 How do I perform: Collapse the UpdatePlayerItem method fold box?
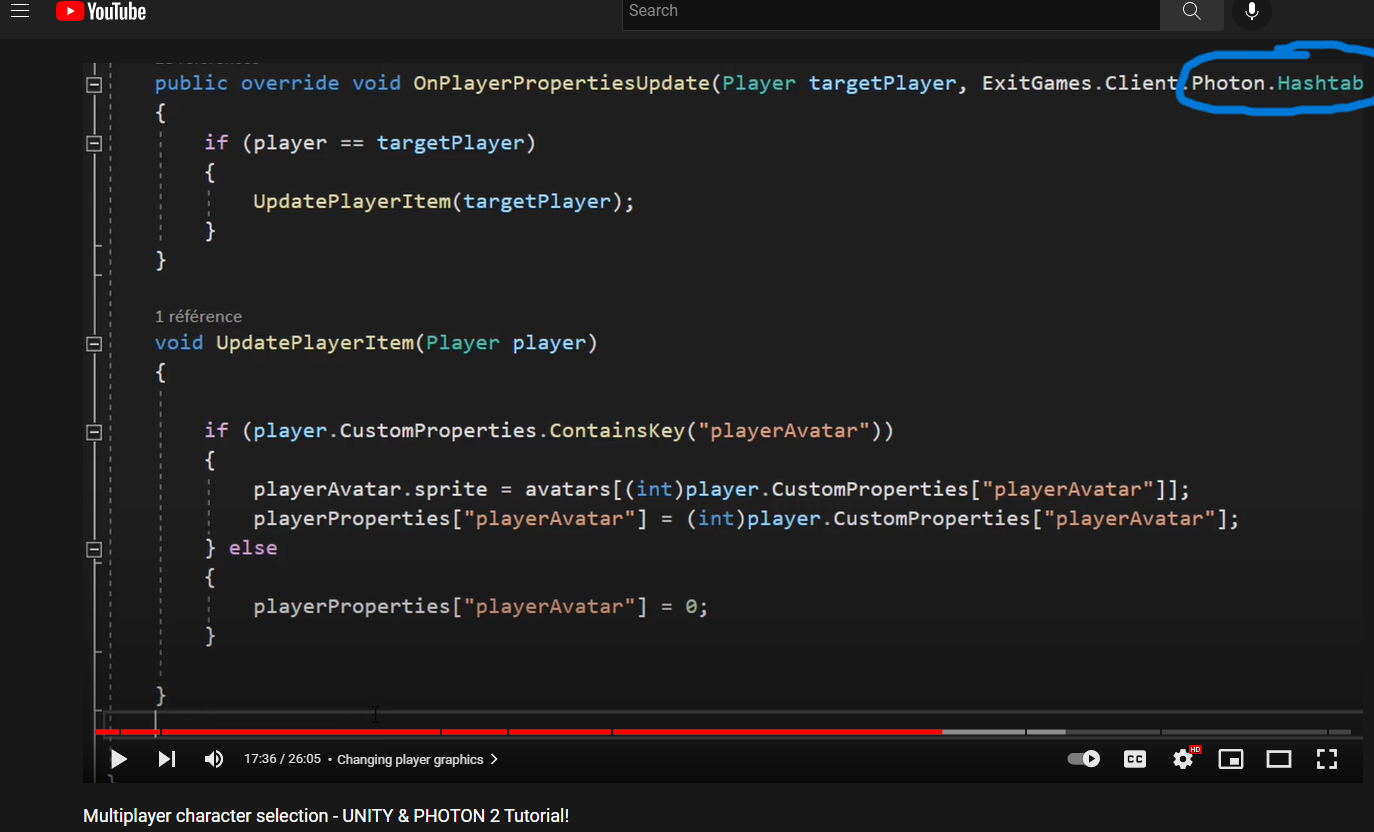(x=94, y=344)
